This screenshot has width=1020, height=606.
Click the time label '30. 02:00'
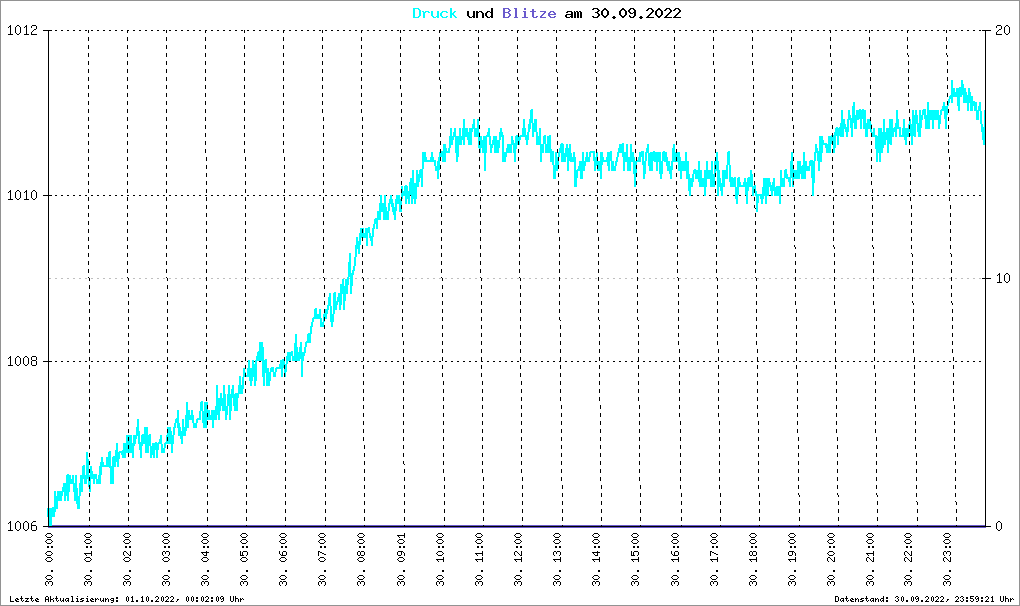coord(128,560)
